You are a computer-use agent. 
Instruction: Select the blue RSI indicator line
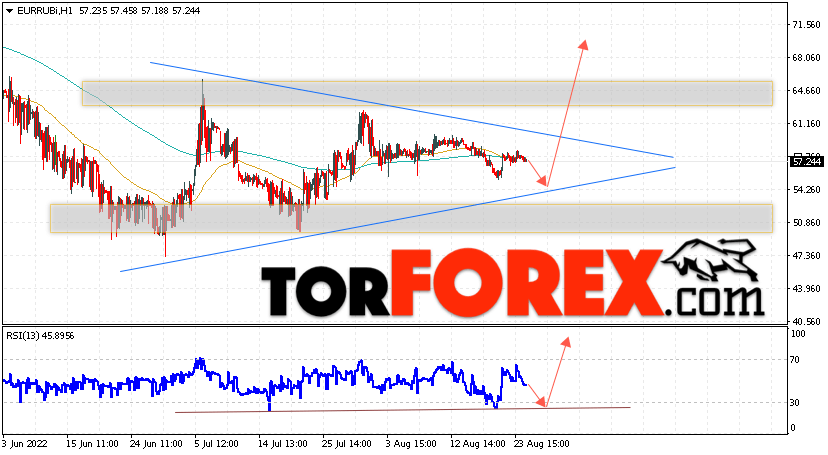point(264,384)
